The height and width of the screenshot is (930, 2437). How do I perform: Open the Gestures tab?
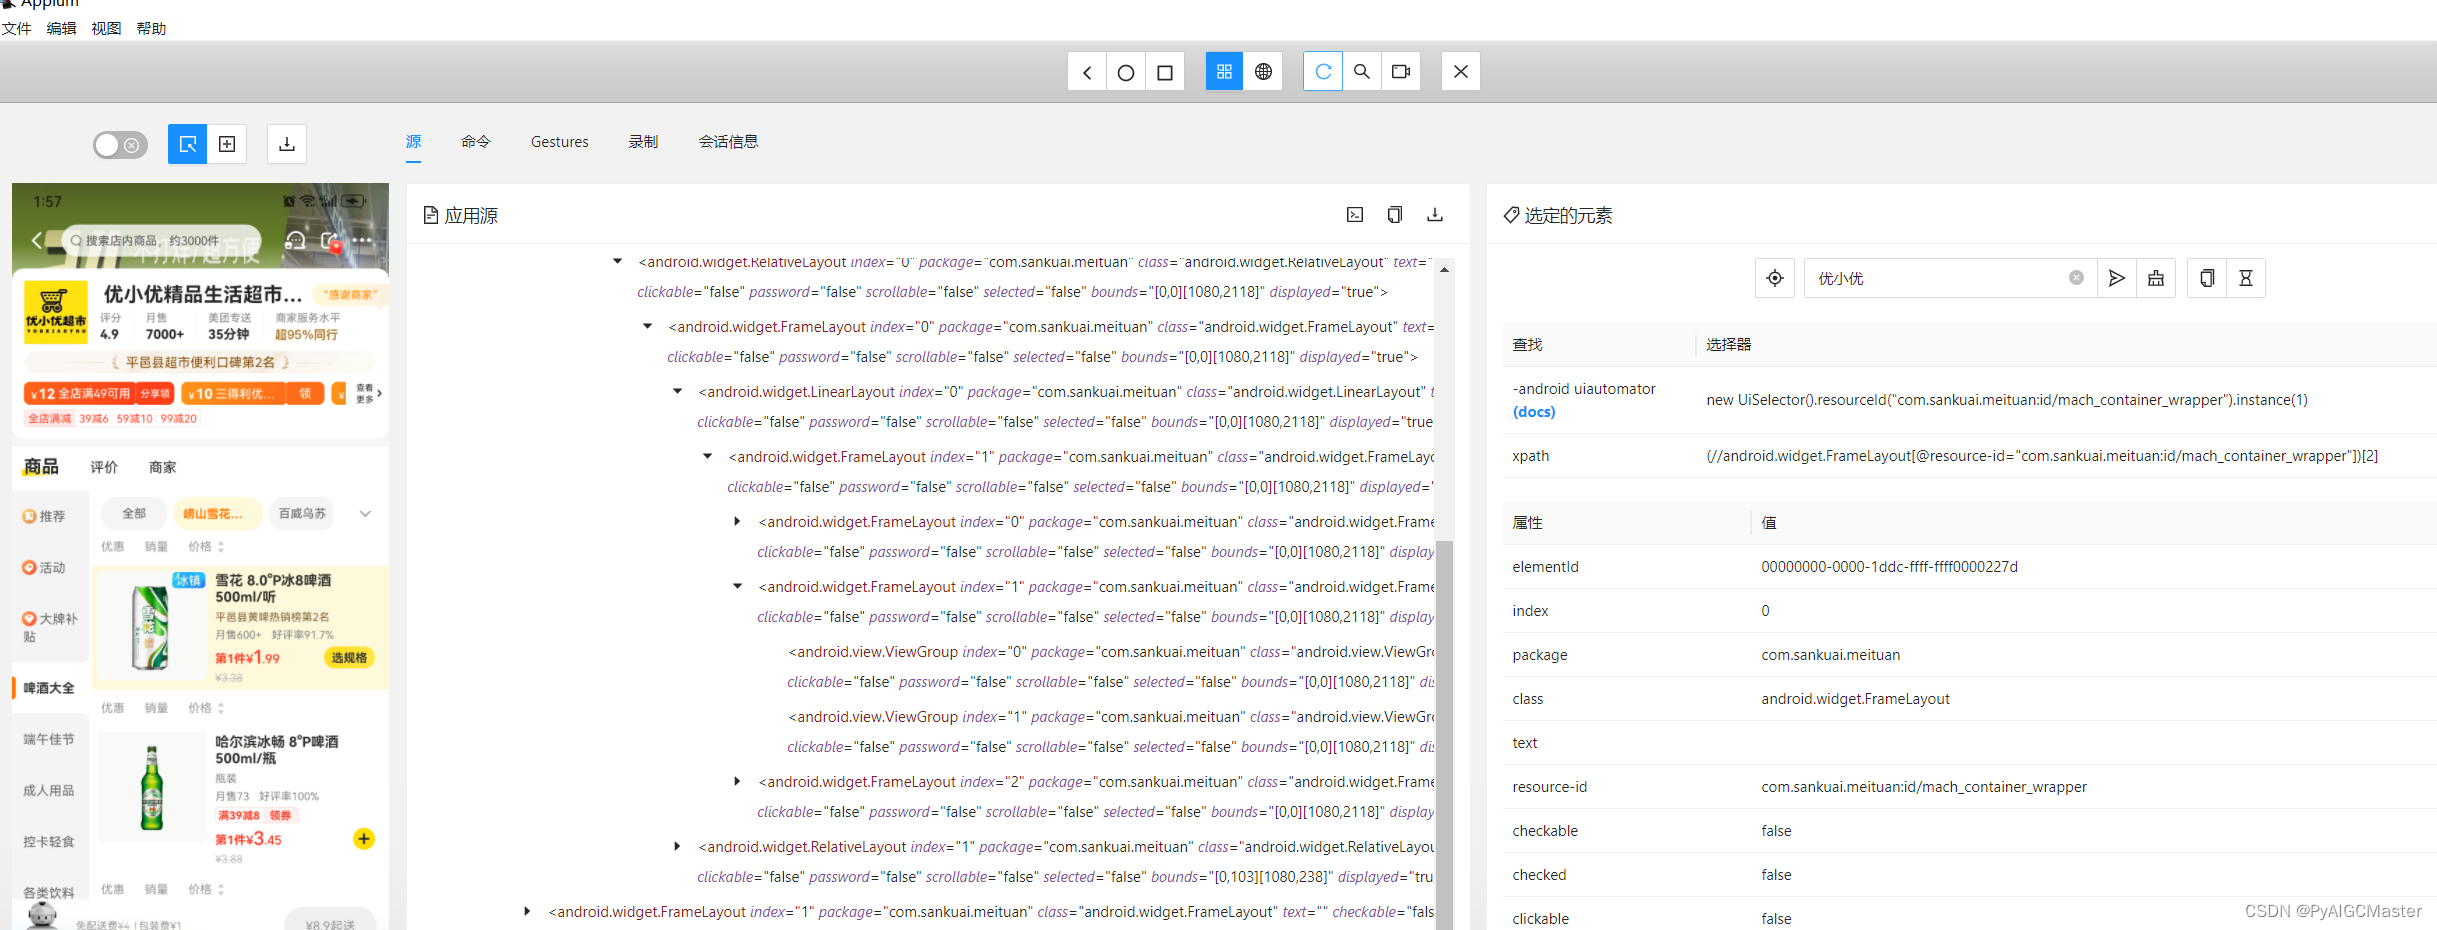(560, 142)
